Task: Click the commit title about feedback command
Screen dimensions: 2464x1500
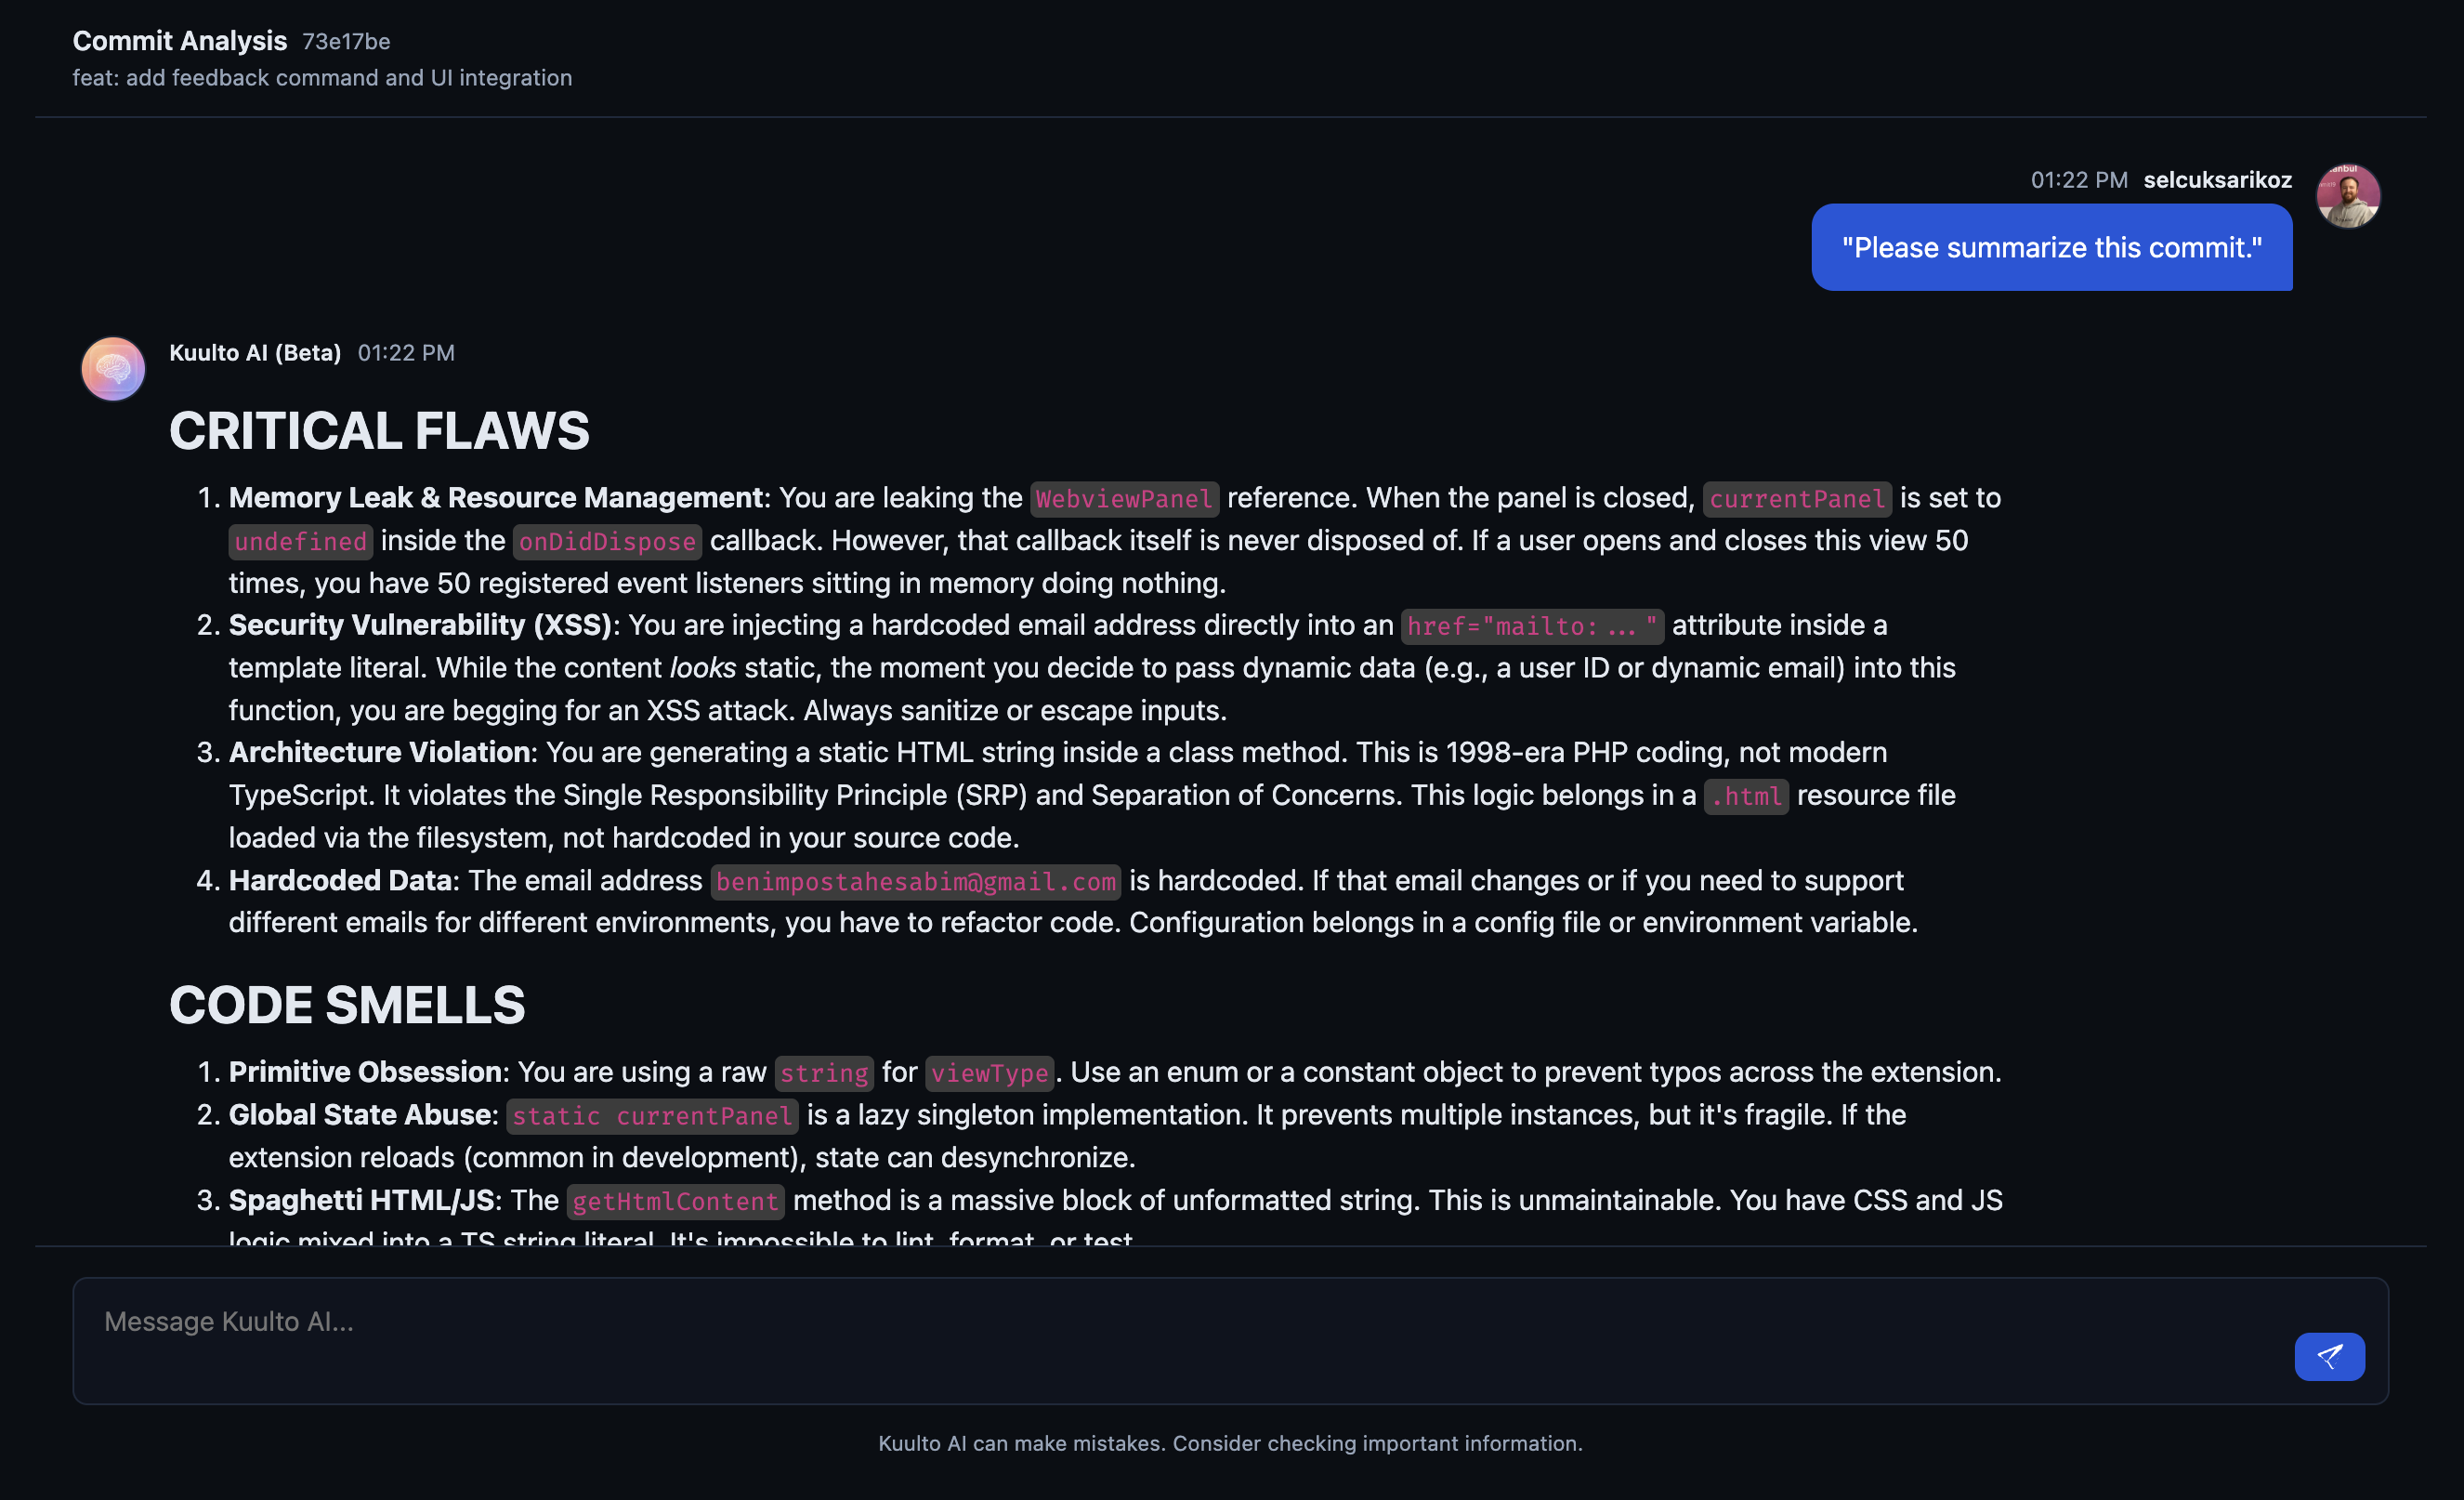Action: click(x=323, y=77)
